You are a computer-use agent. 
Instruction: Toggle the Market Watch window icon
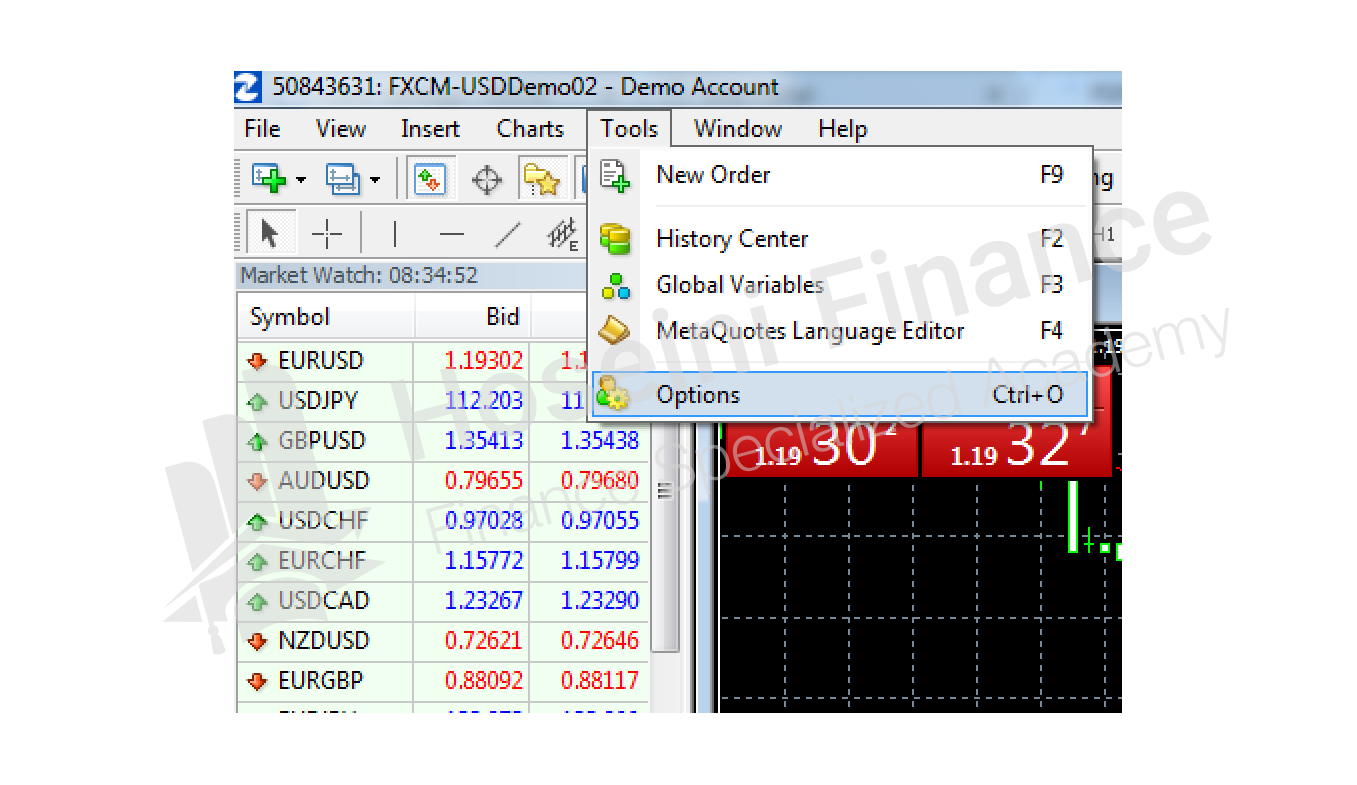point(431,180)
